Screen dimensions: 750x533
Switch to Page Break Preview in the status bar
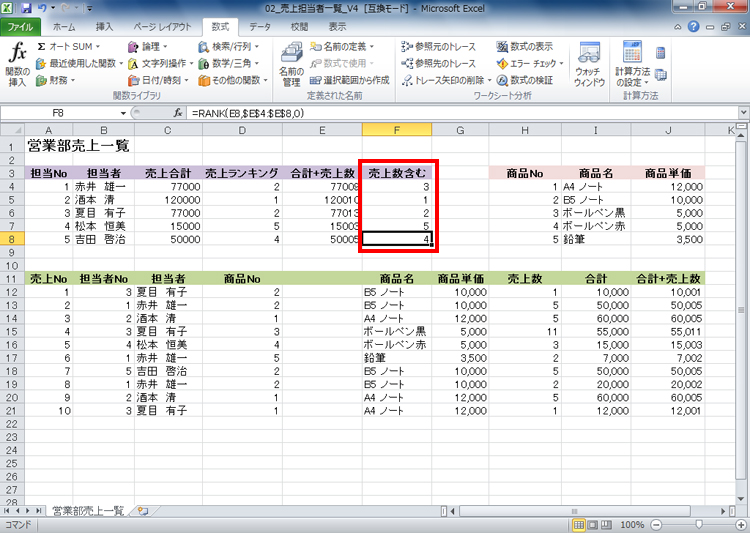click(x=606, y=525)
